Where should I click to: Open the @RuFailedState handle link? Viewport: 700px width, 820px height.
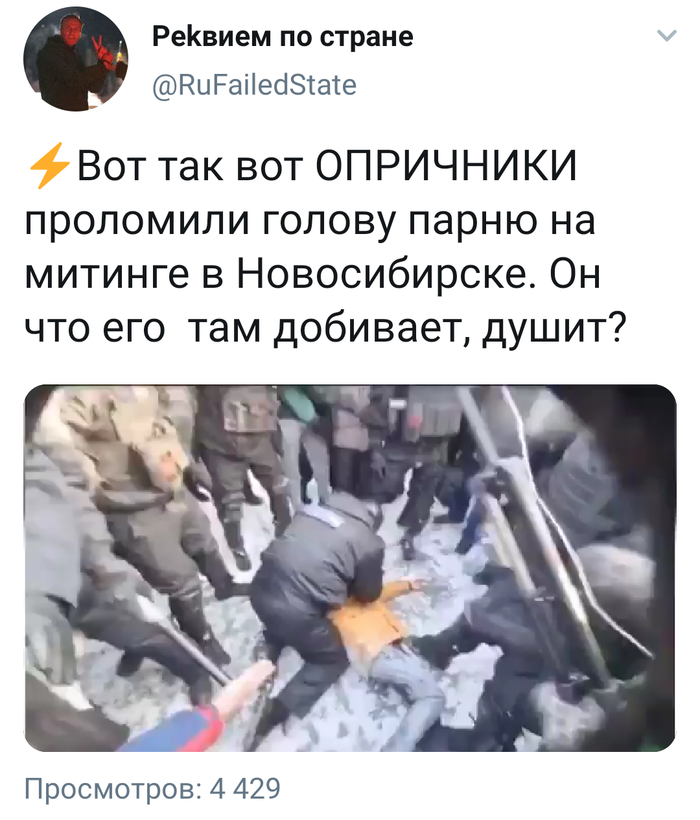coord(255,85)
